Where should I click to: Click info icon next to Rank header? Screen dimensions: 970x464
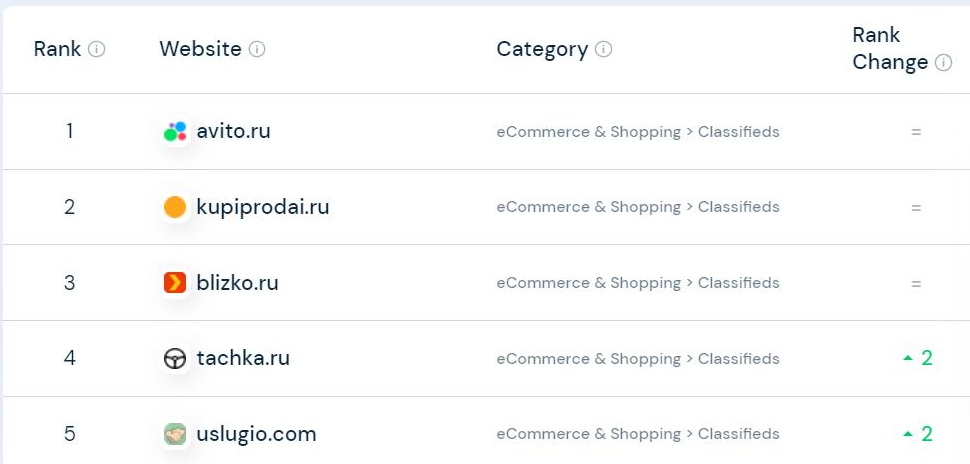[x=97, y=49]
